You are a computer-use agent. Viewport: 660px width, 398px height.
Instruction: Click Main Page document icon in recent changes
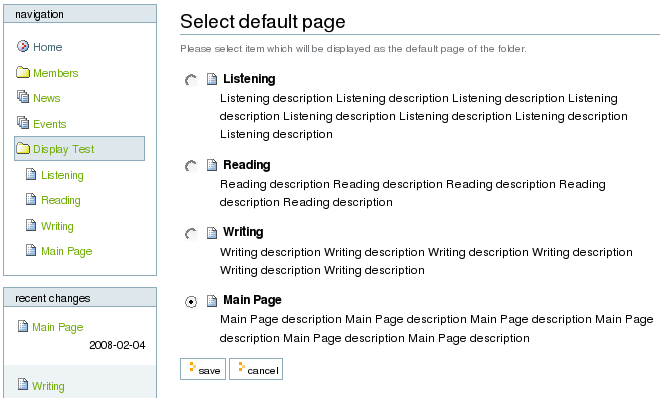click(23, 326)
